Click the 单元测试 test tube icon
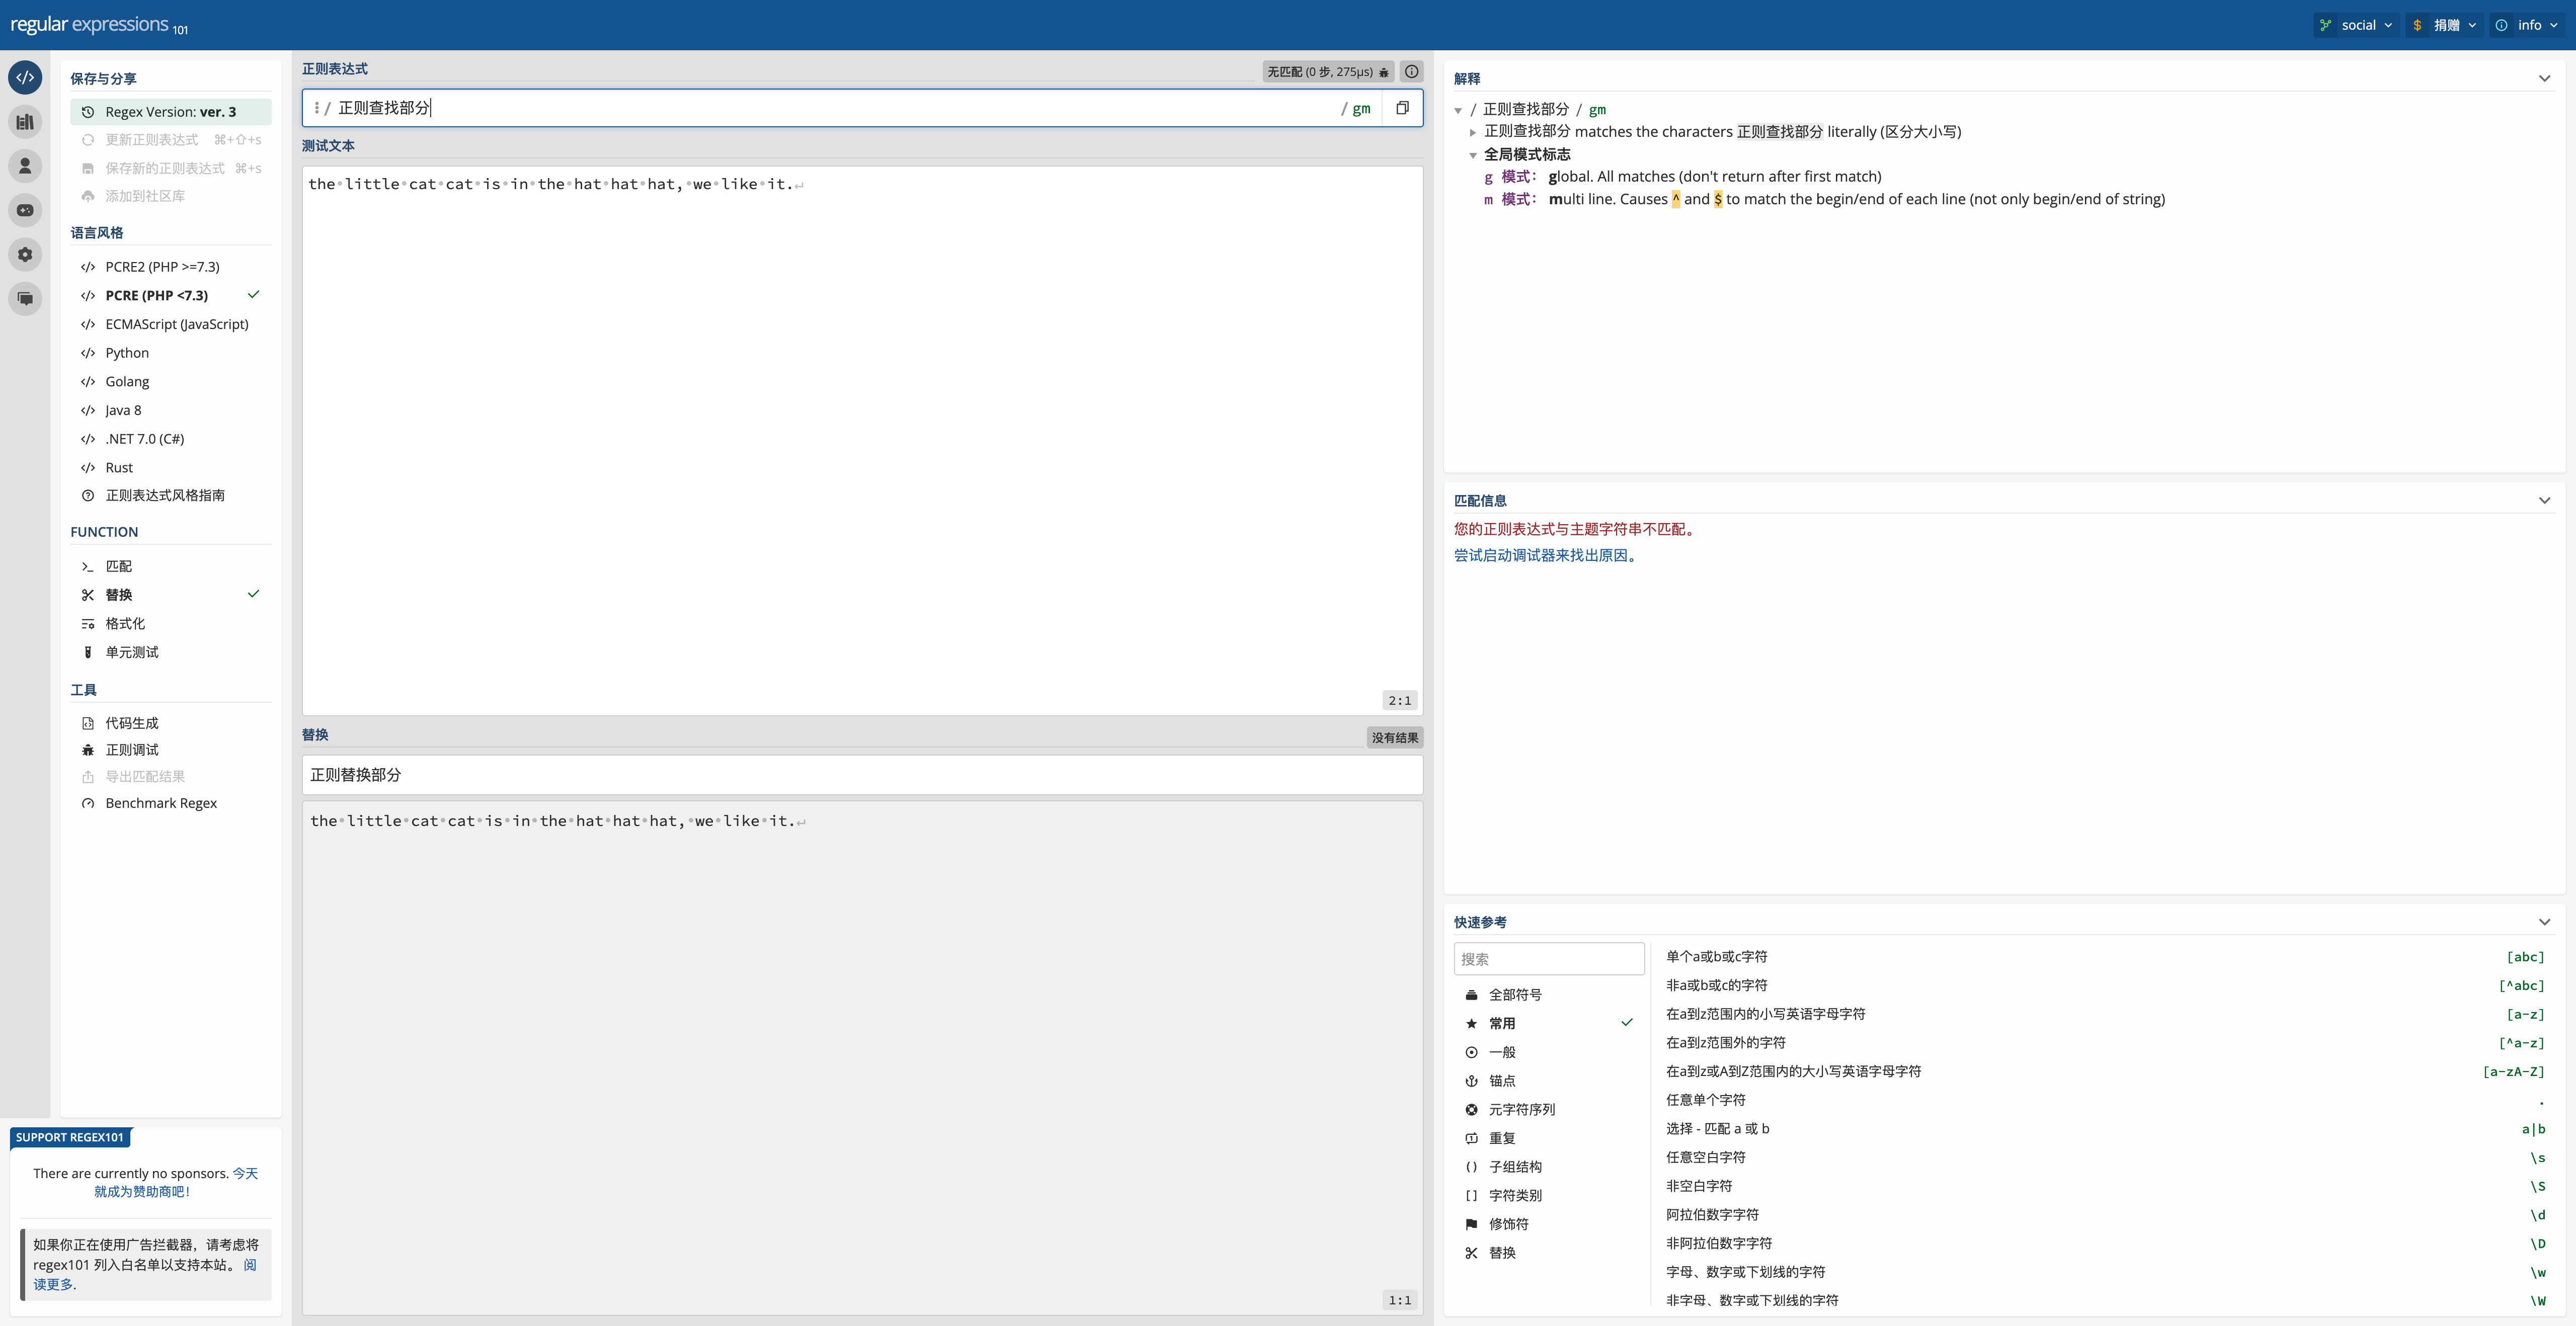2576x1326 pixels. click(x=88, y=652)
